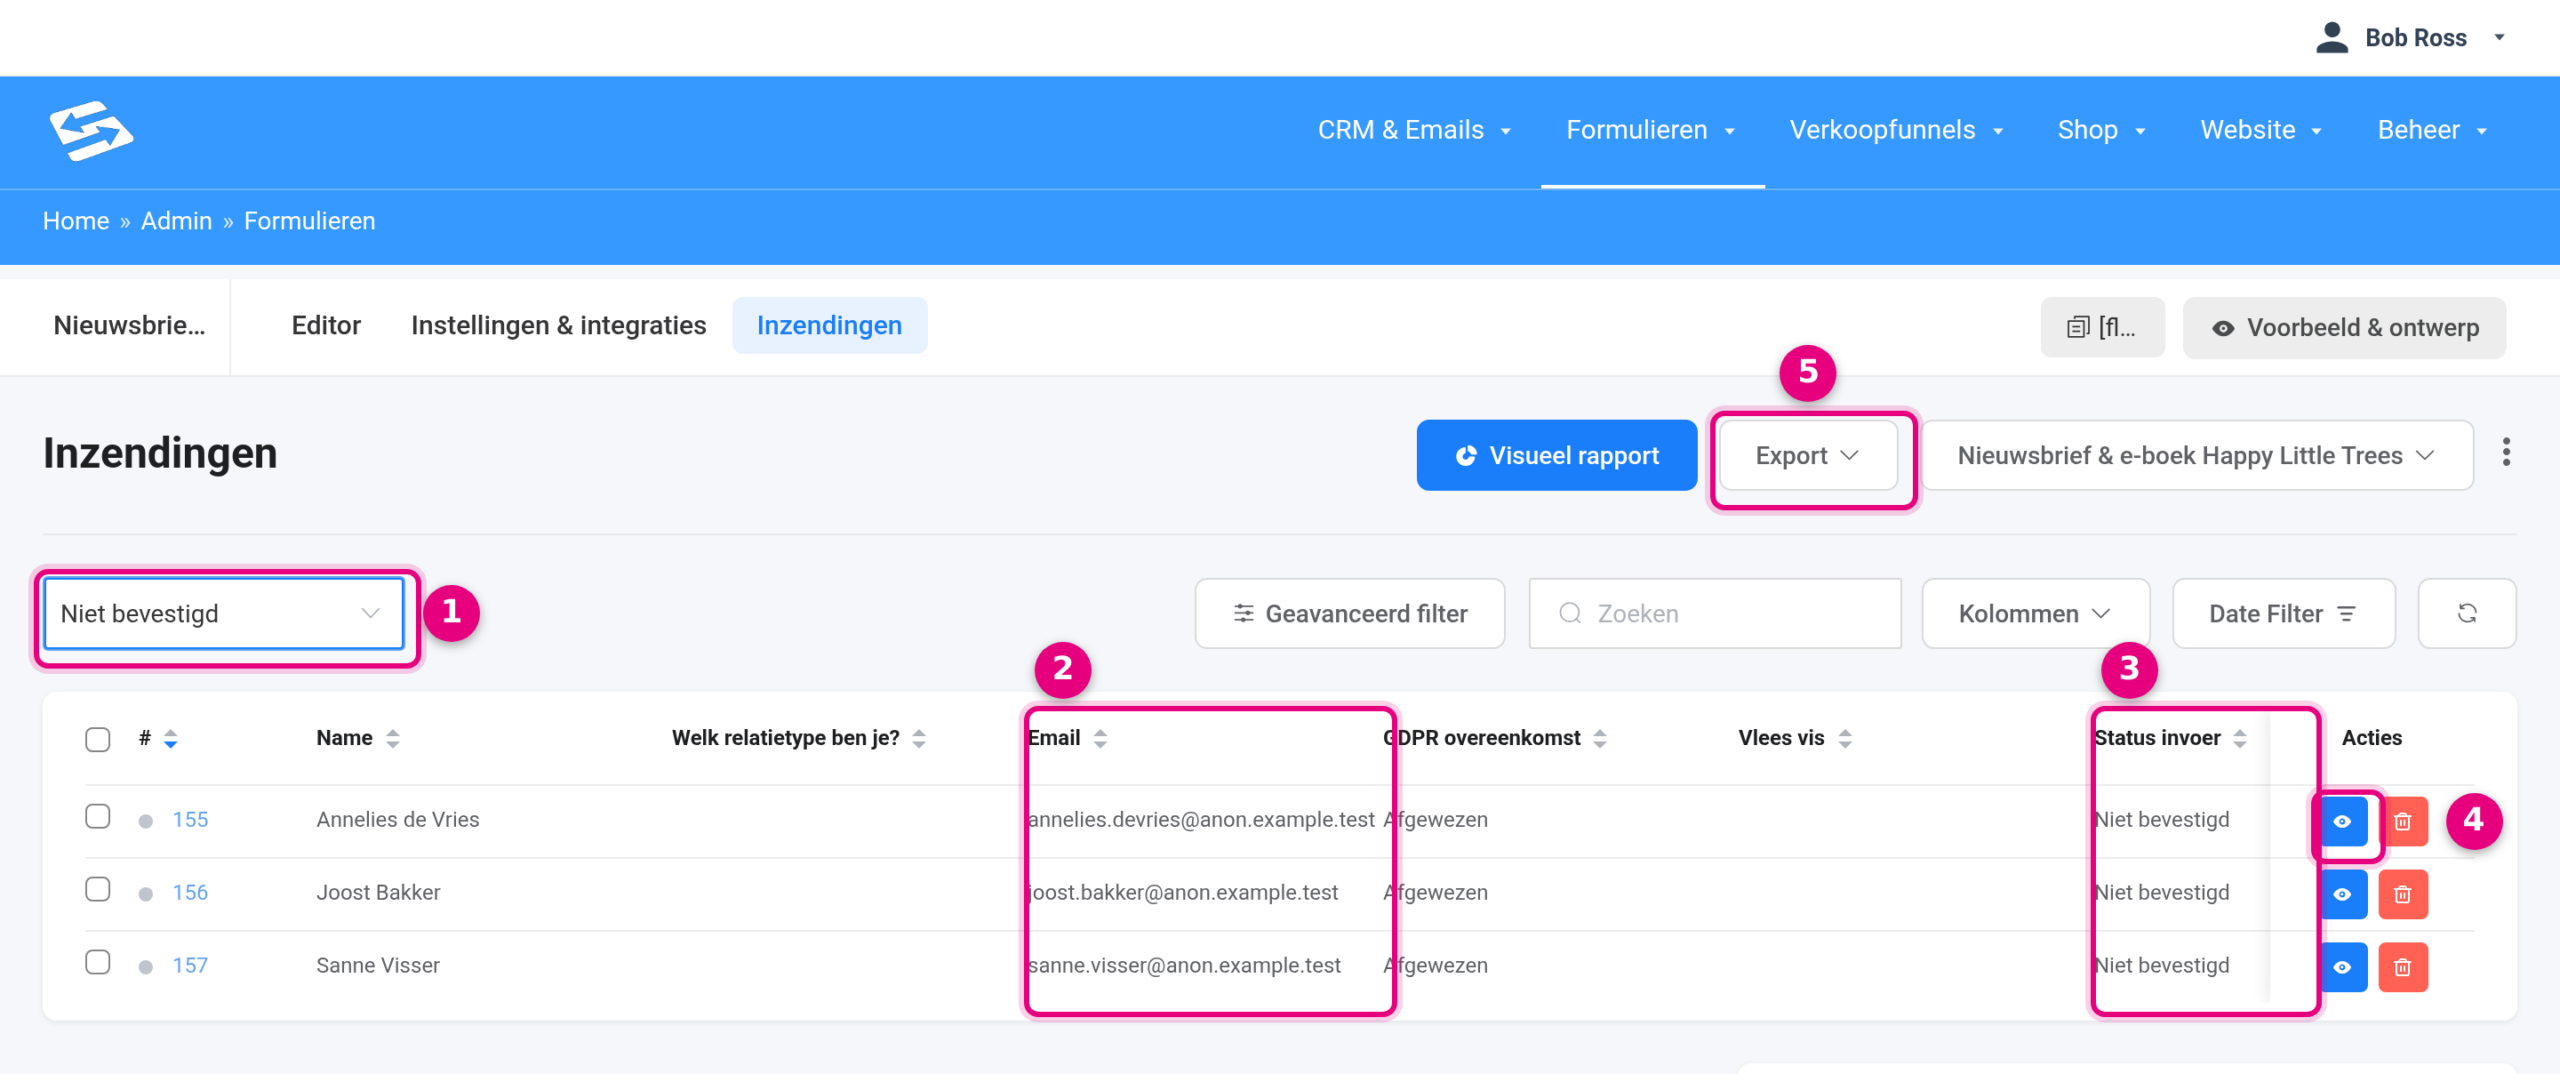This screenshot has width=2560, height=1074.
Task: Refresh the submissions list
Action: pos(2467,613)
